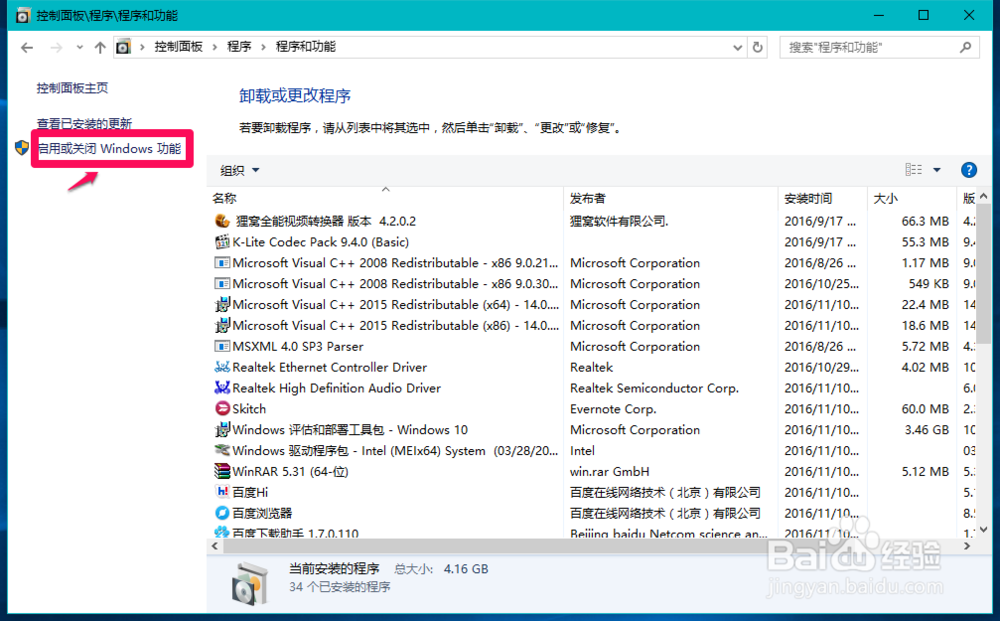Select the 百度浏览器 icon
Image resolution: width=1000 pixels, height=621 pixels.
pyautogui.click(x=222, y=513)
